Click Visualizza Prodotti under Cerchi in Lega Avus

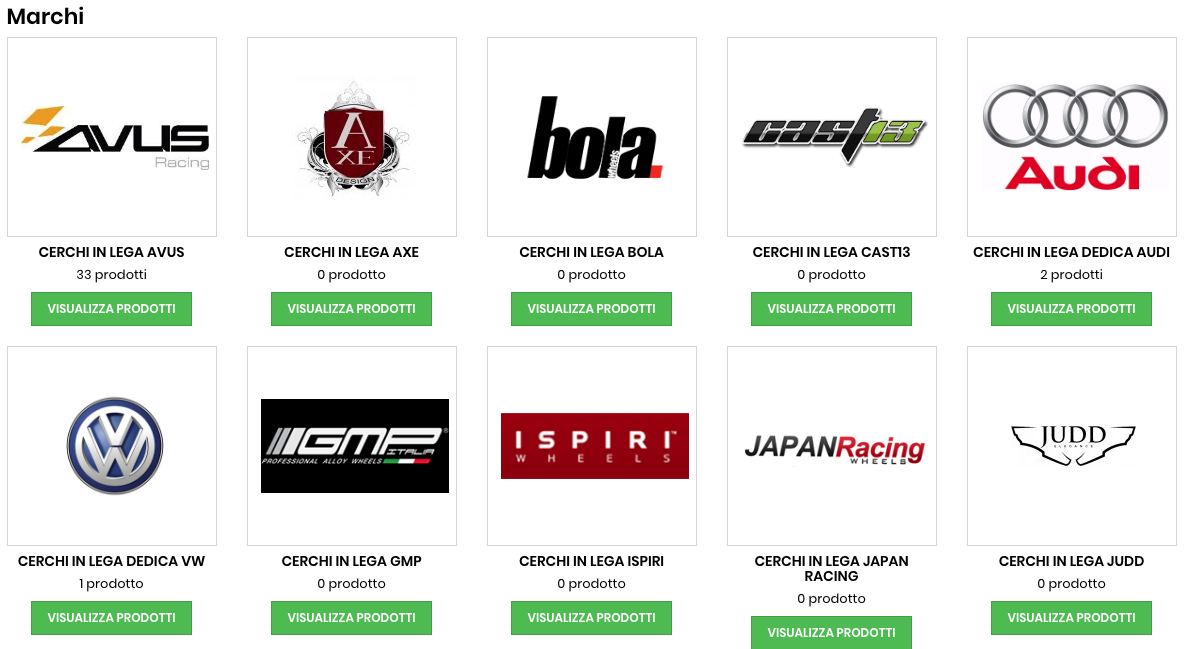(111, 309)
